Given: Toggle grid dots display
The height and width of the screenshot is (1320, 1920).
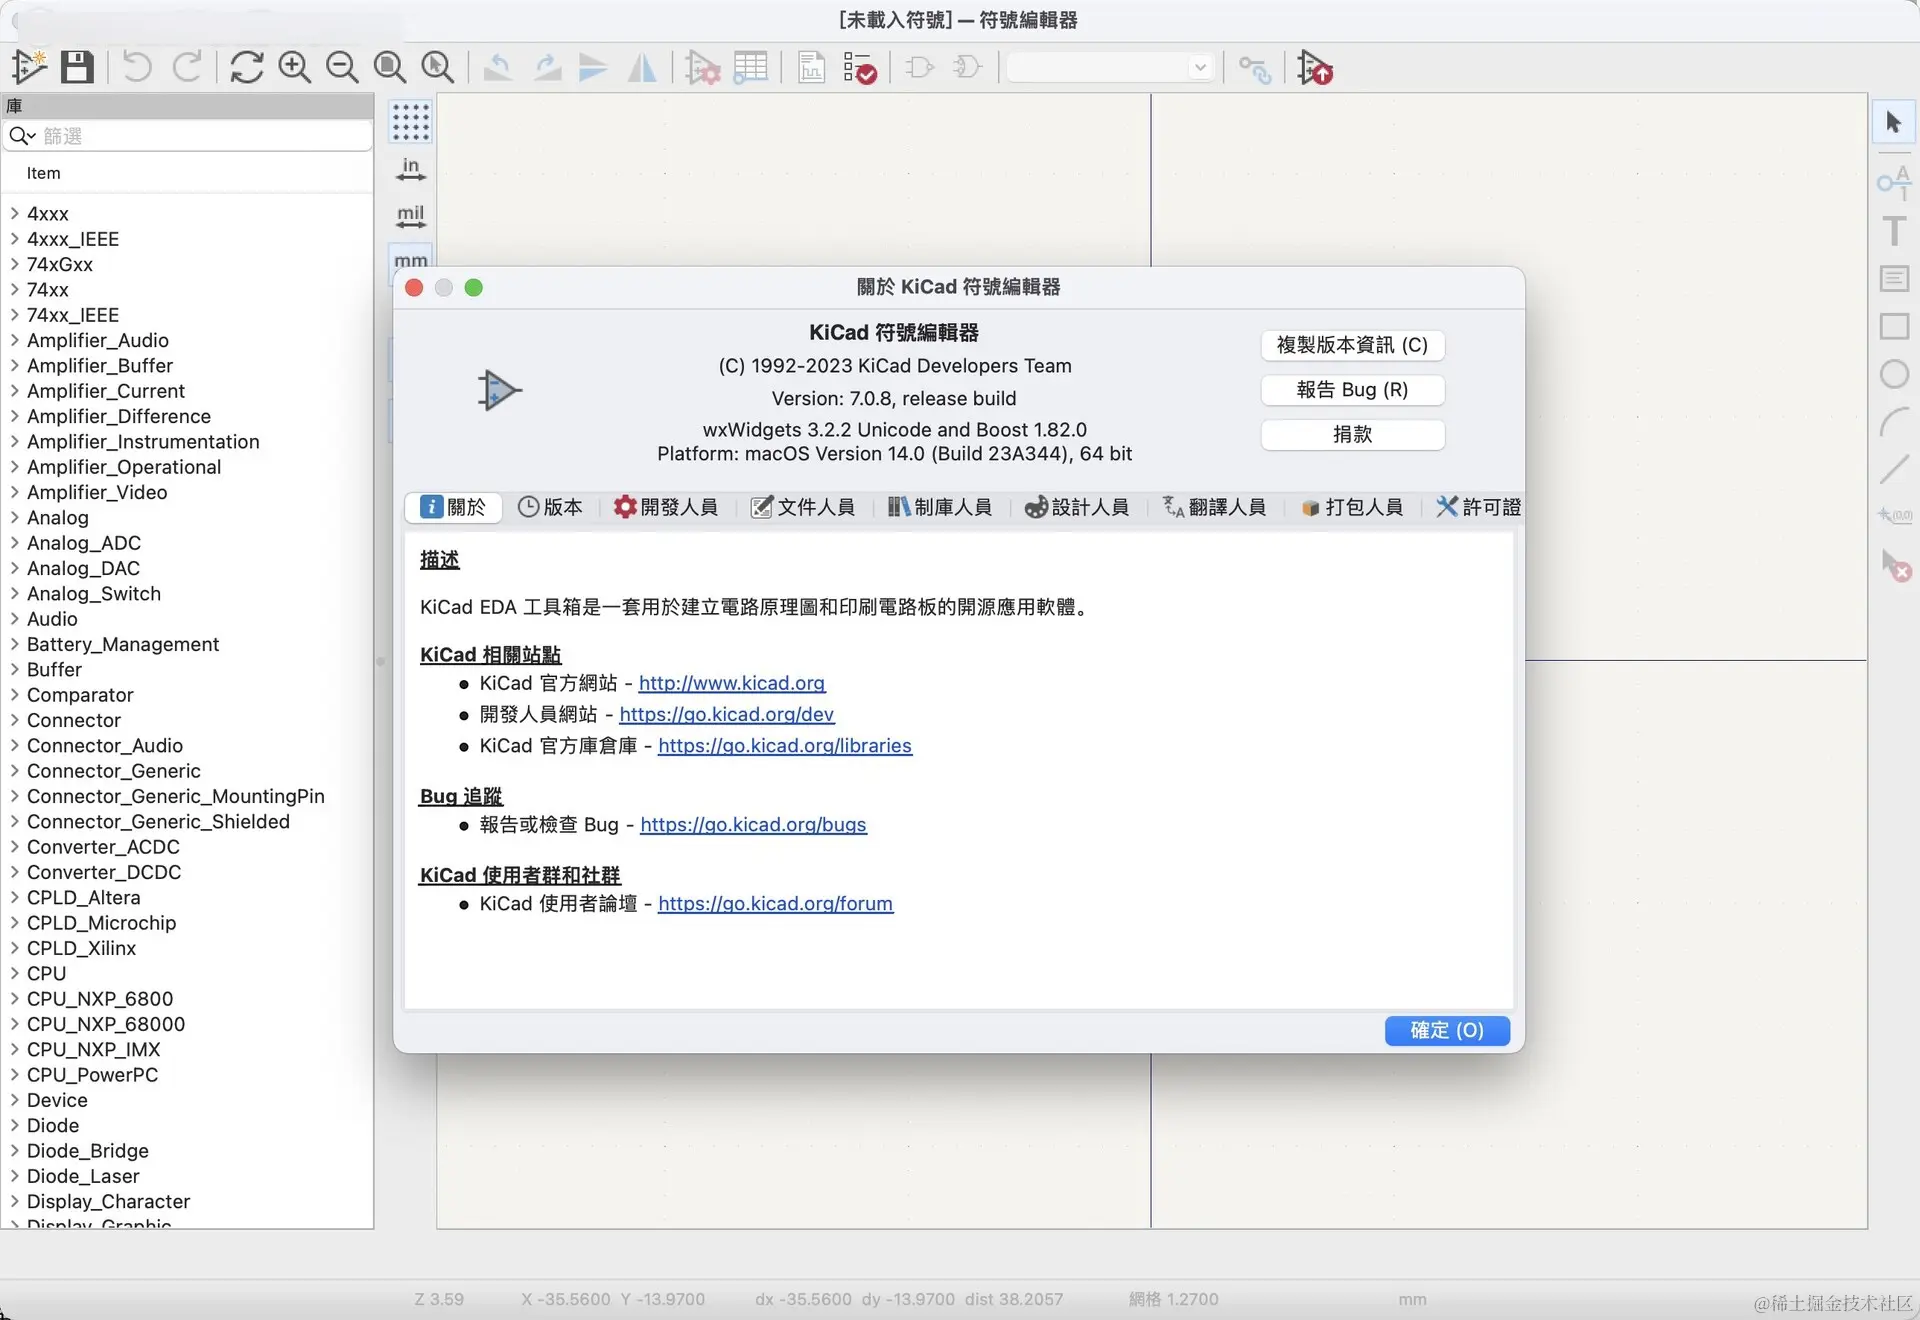Looking at the screenshot, I should click(410, 121).
